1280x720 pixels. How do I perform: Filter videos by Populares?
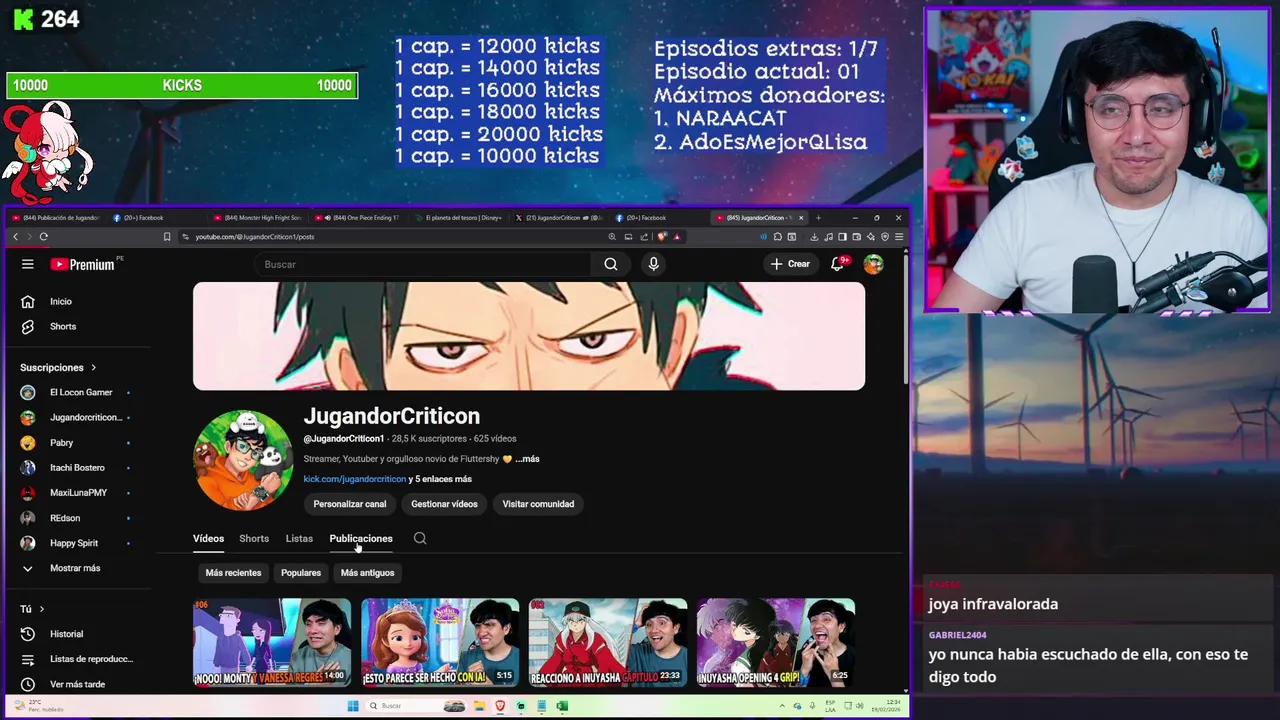tap(301, 573)
